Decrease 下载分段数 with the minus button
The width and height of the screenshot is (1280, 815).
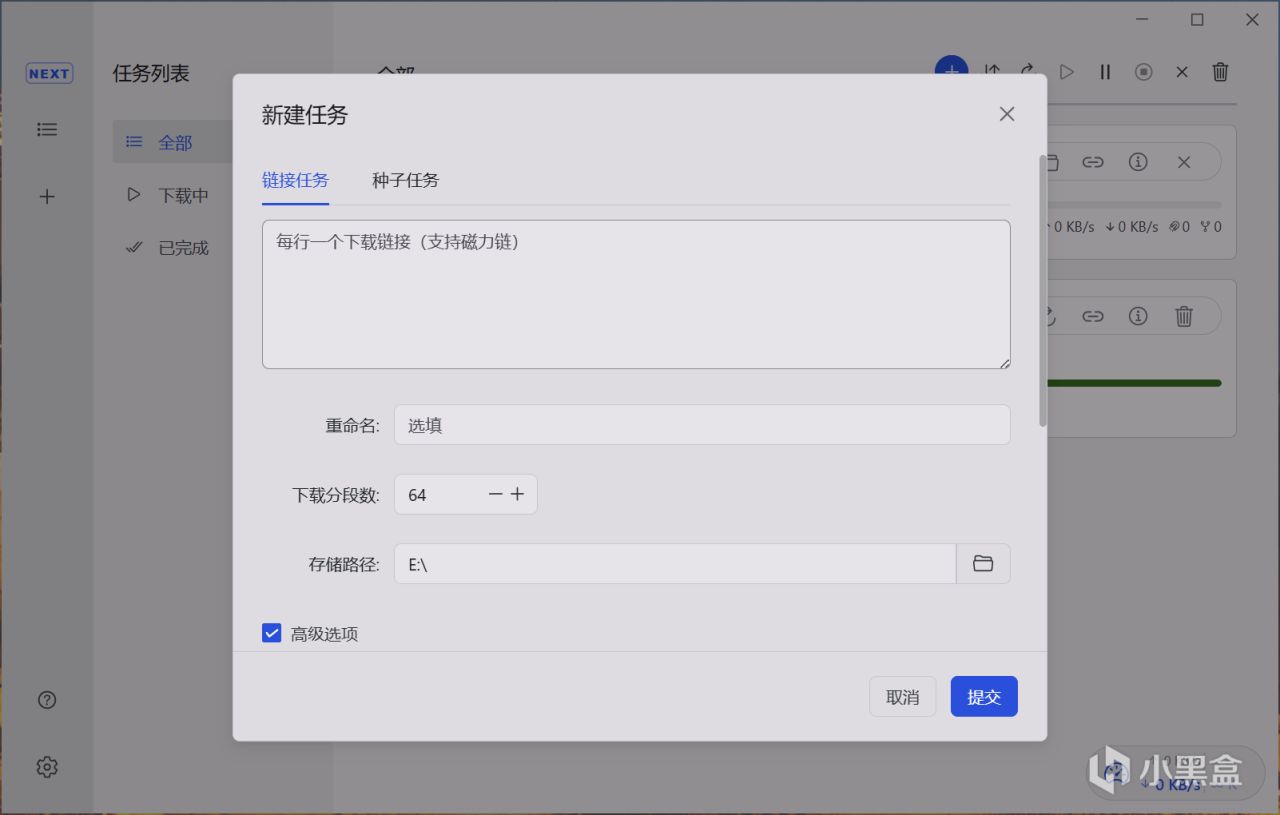pyautogui.click(x=496, y=494)
